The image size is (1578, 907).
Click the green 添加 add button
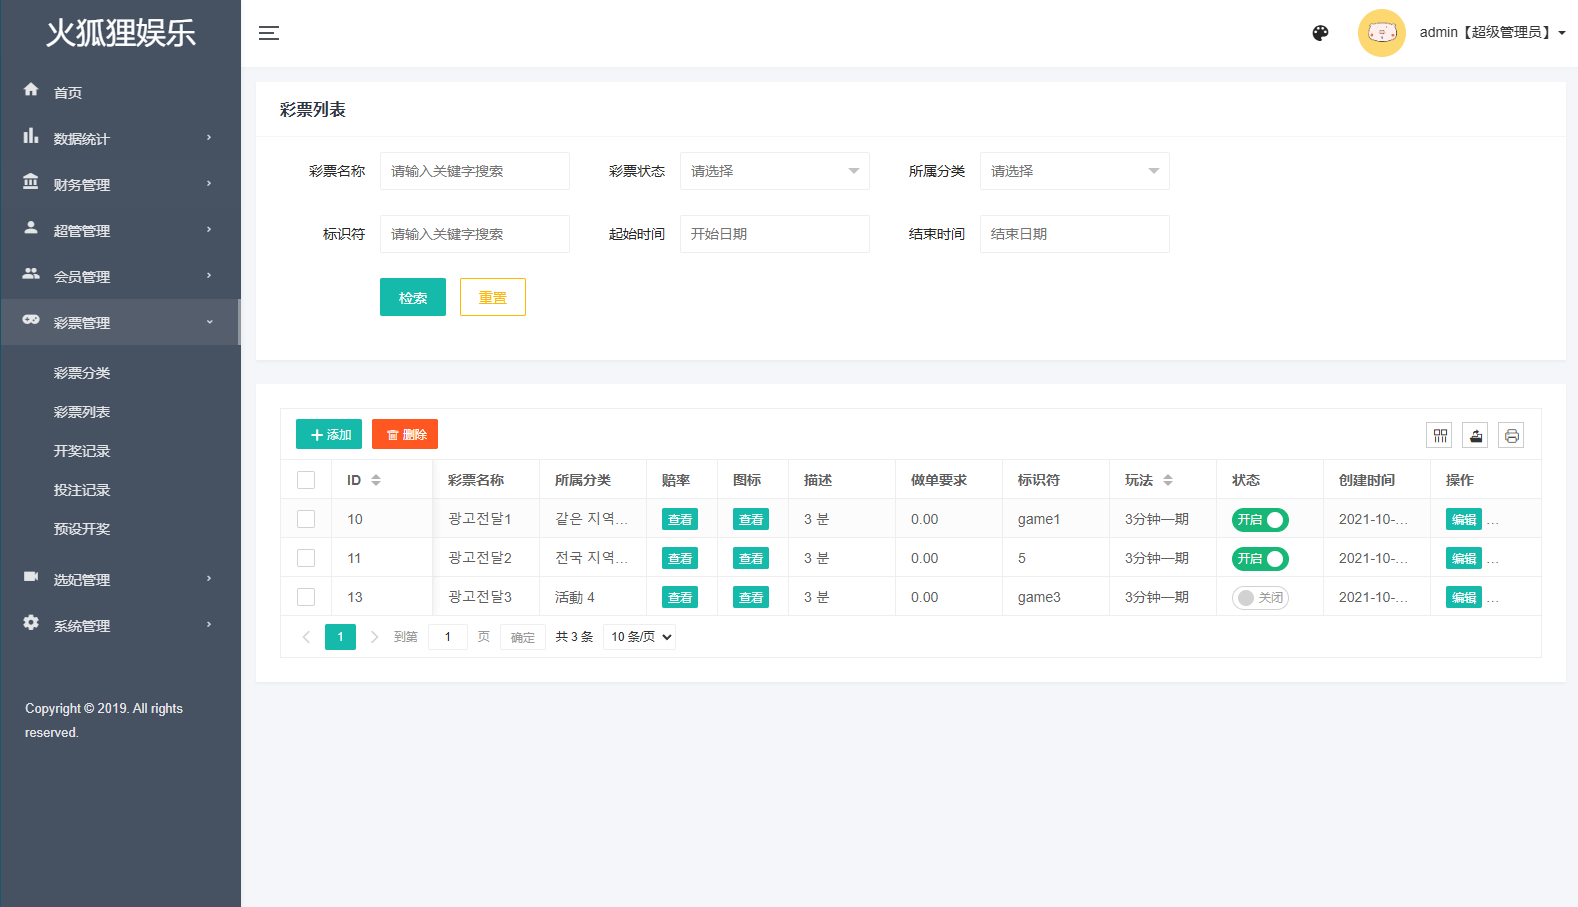(329, 434)
